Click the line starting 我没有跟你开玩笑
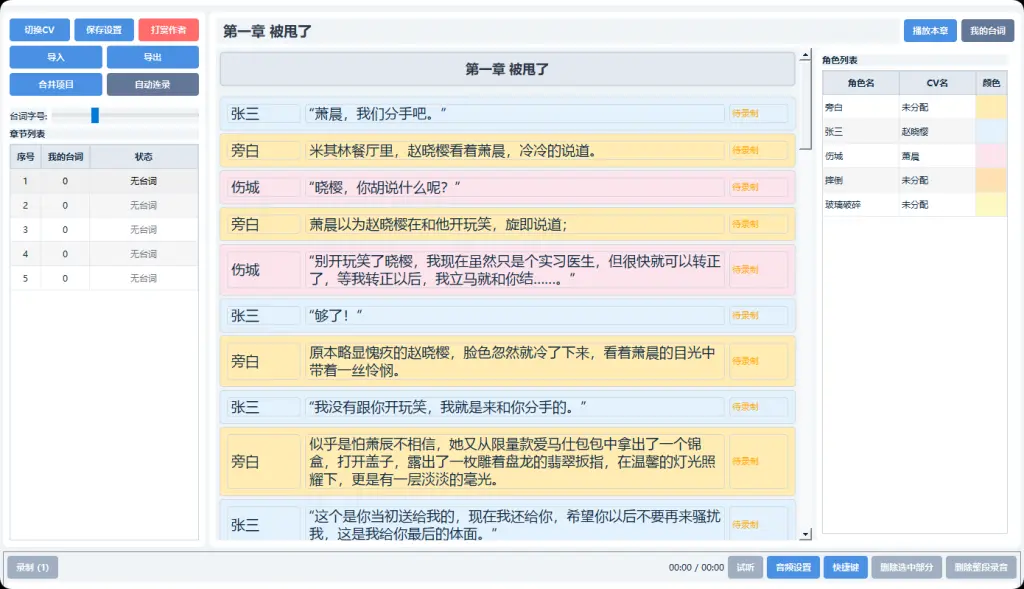 pyautogui.click(x=515, y=407)
